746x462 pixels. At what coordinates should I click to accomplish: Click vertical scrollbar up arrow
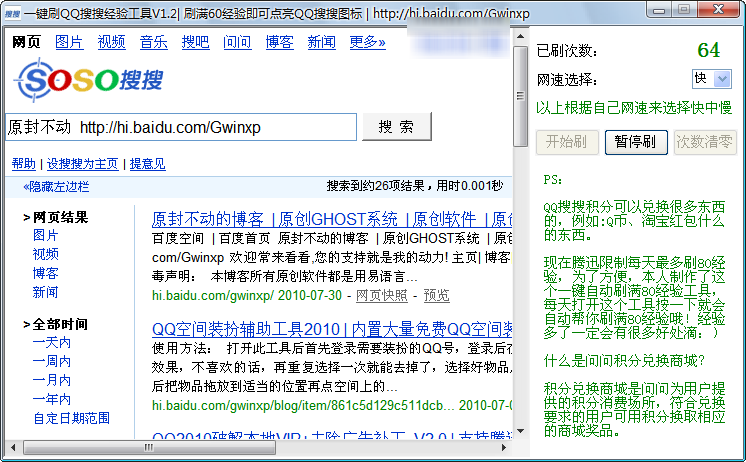(x=520, y=37)
